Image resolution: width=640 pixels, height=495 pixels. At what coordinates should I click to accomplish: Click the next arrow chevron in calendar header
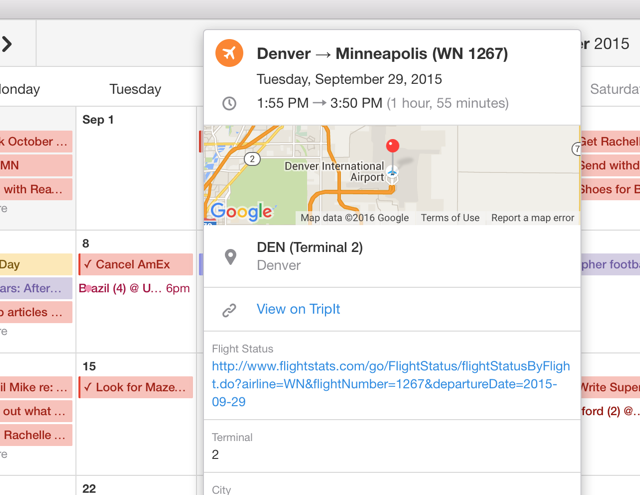tap(7, 44)
